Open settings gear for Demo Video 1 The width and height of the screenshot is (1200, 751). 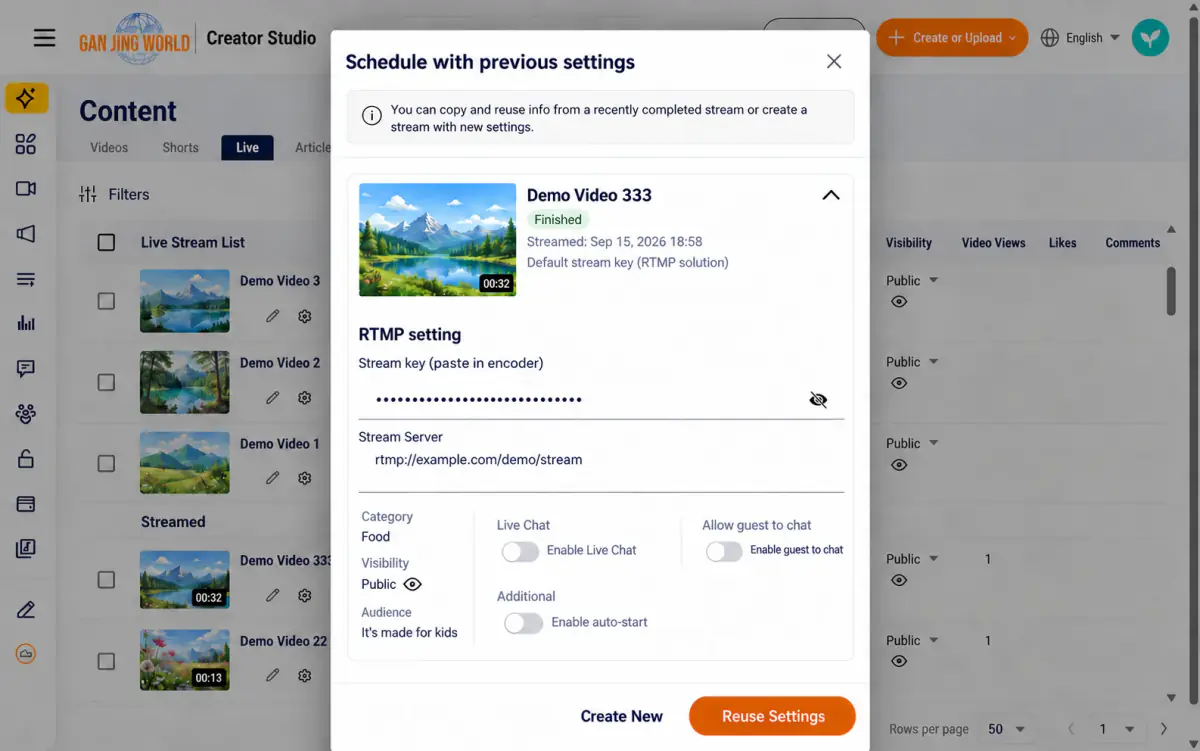305,478
